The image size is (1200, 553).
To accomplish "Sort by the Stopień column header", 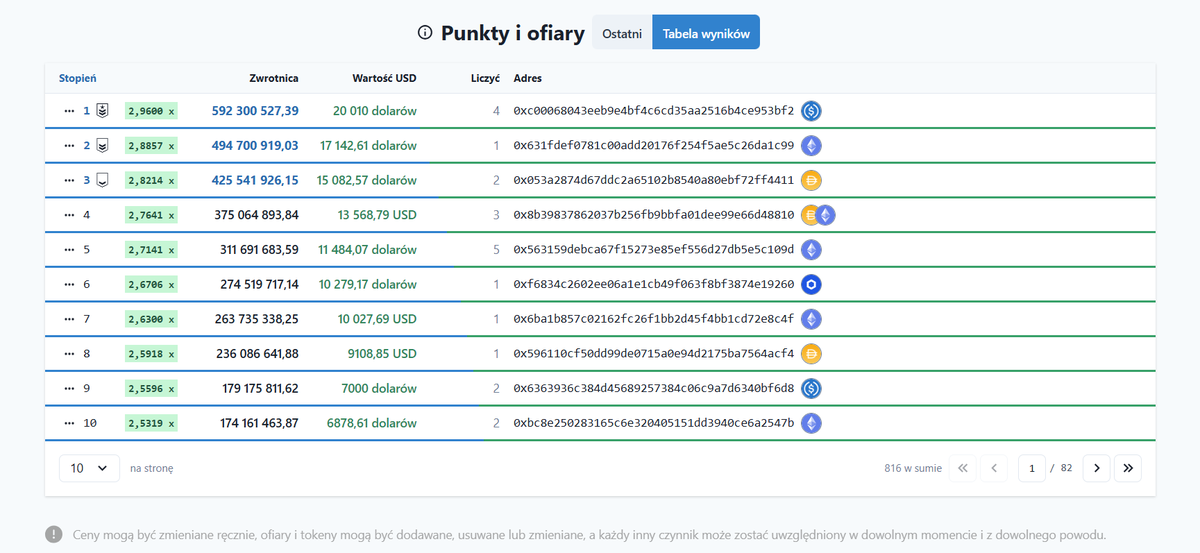I will [x=78, y=78].
